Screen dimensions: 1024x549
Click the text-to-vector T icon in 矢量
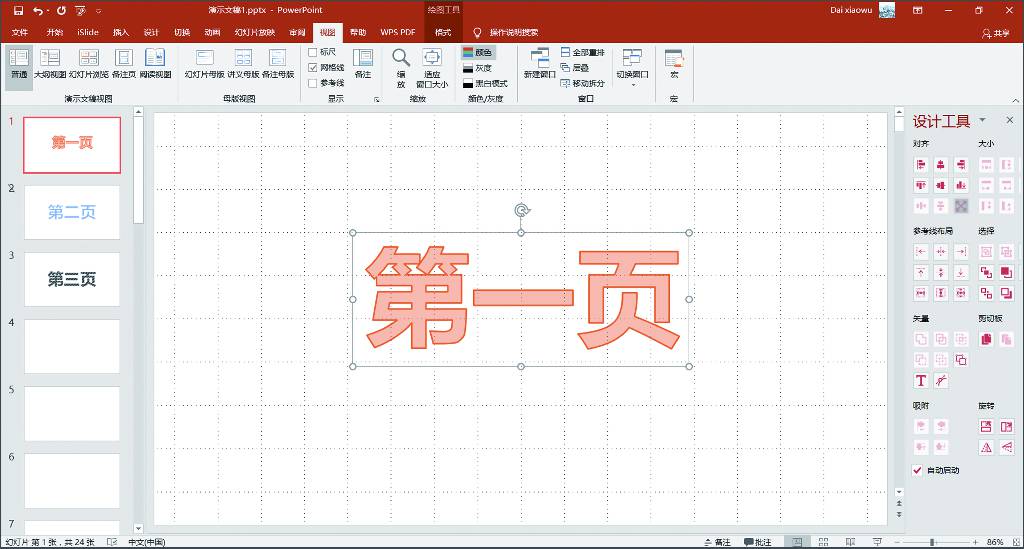point(921,381)
